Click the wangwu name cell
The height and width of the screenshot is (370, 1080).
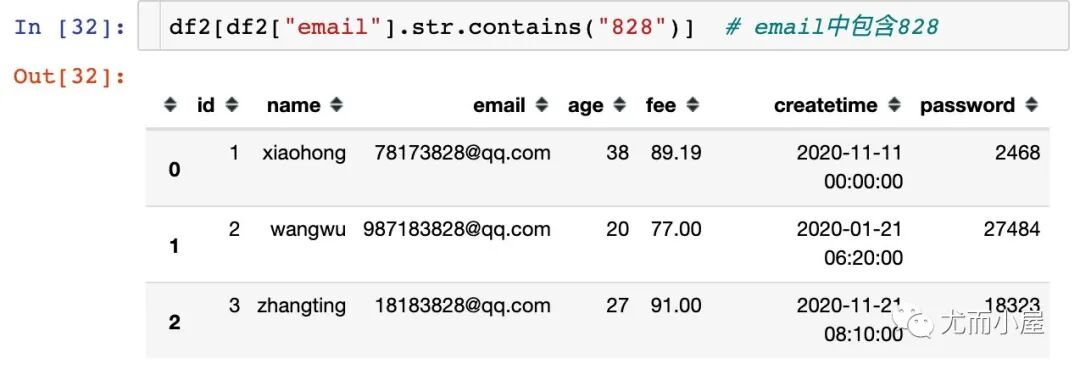tap(308, 229)
